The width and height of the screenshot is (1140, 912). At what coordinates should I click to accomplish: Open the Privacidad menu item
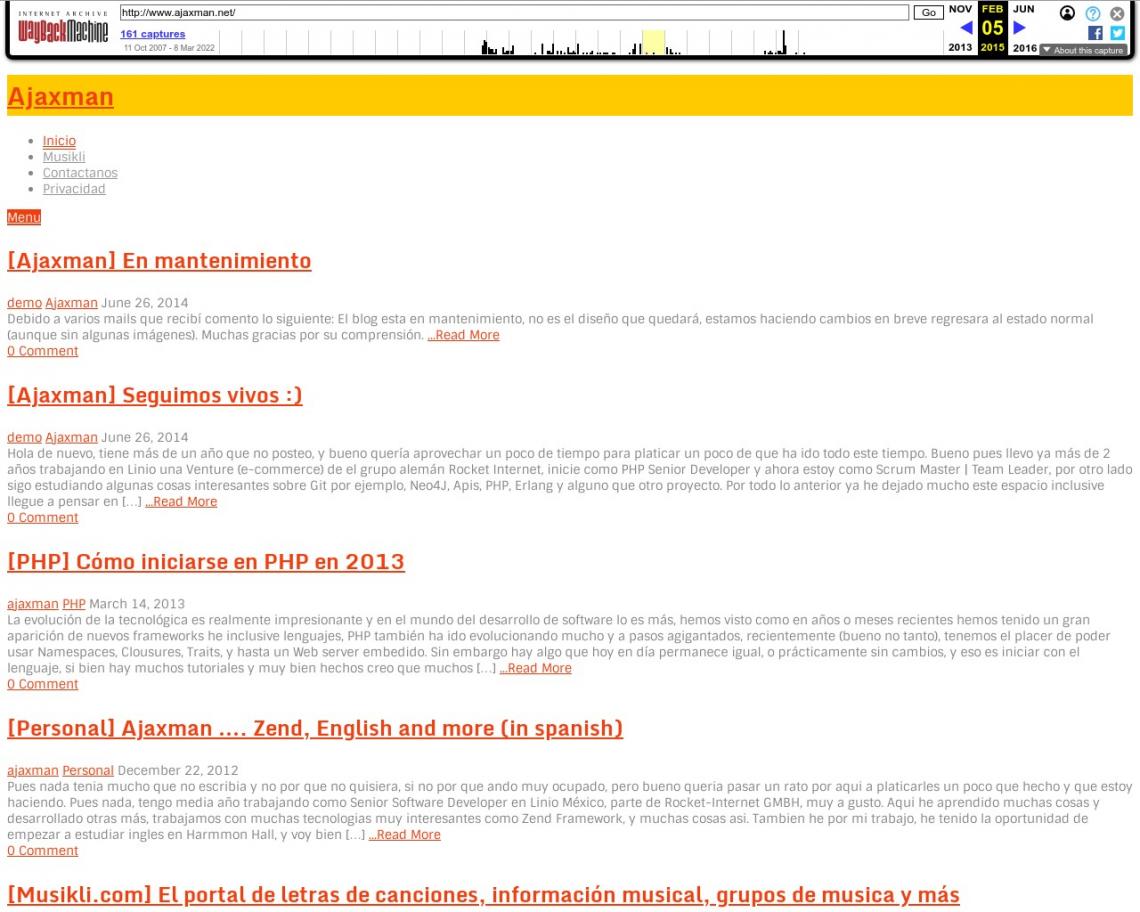(74, 189)
